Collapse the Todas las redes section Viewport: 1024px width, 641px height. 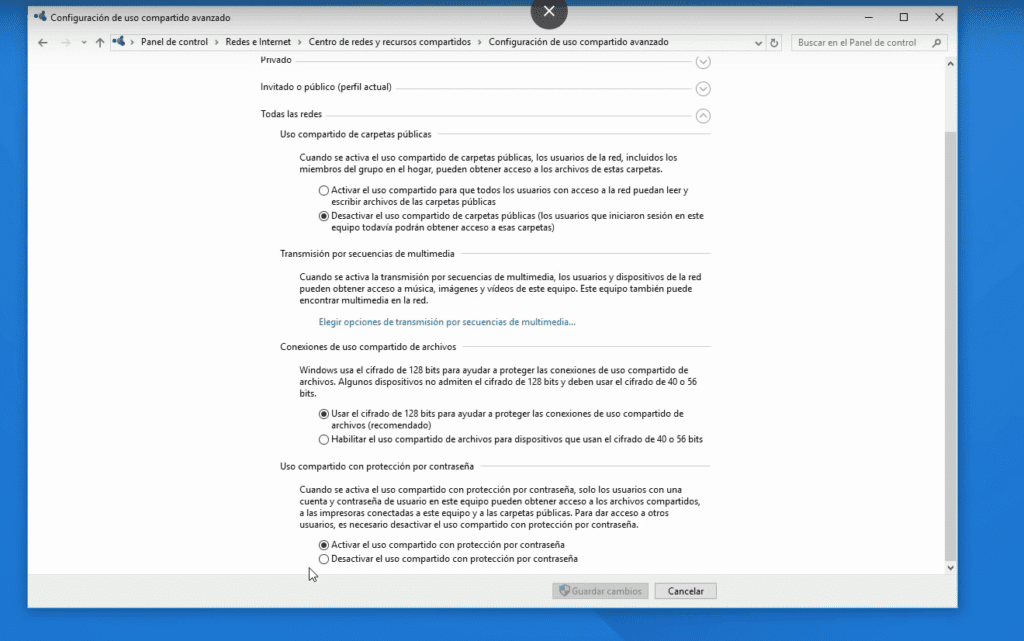click(x=703, y=116)
